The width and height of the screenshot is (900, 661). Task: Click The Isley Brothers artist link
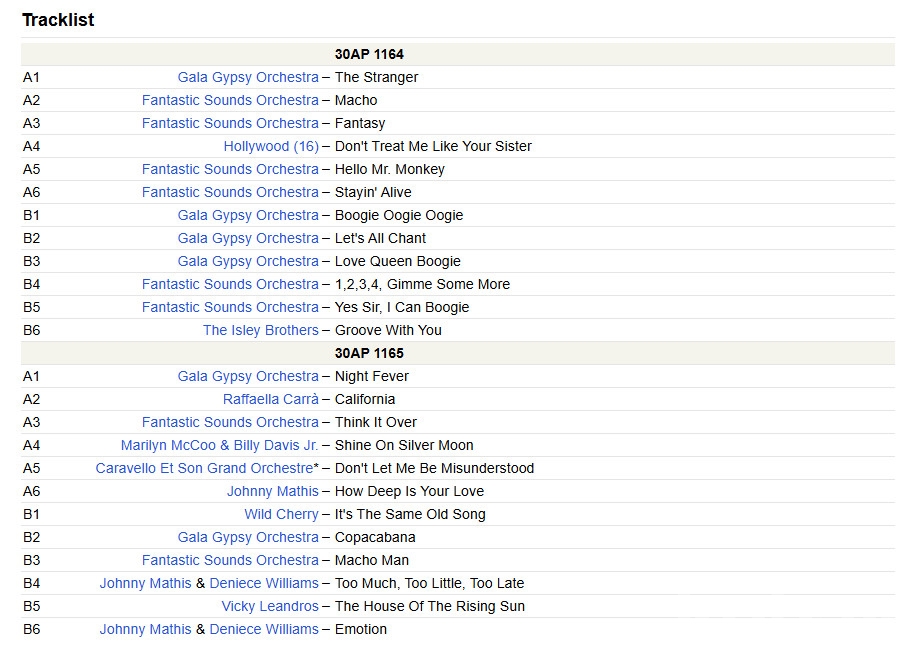260,330
